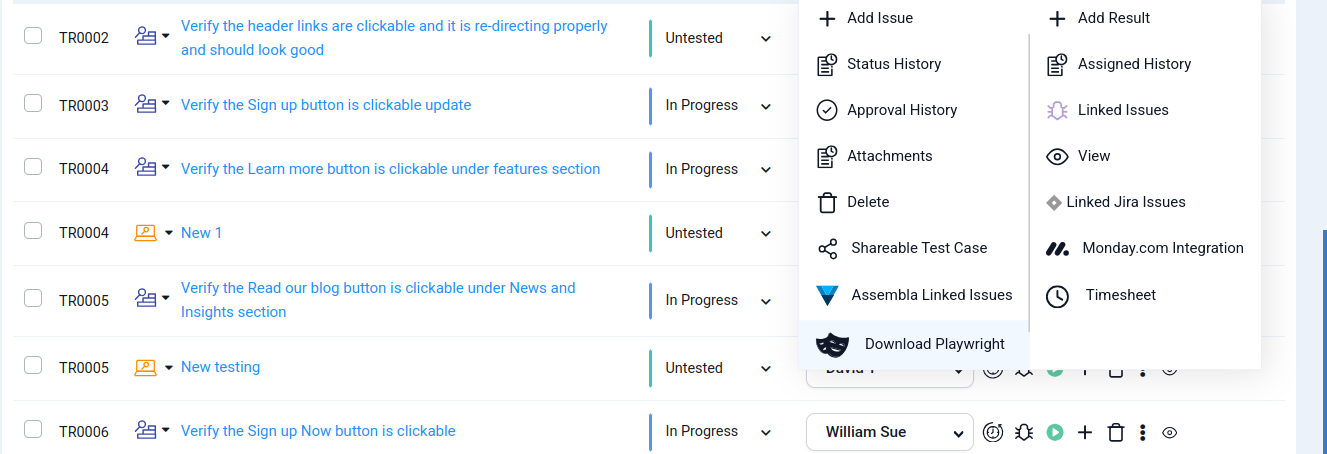The height and width of the screenshot is (454, 1327).
Task: Expand the Untested status dropdown for TR0002
Action: (x=766, y=39)
